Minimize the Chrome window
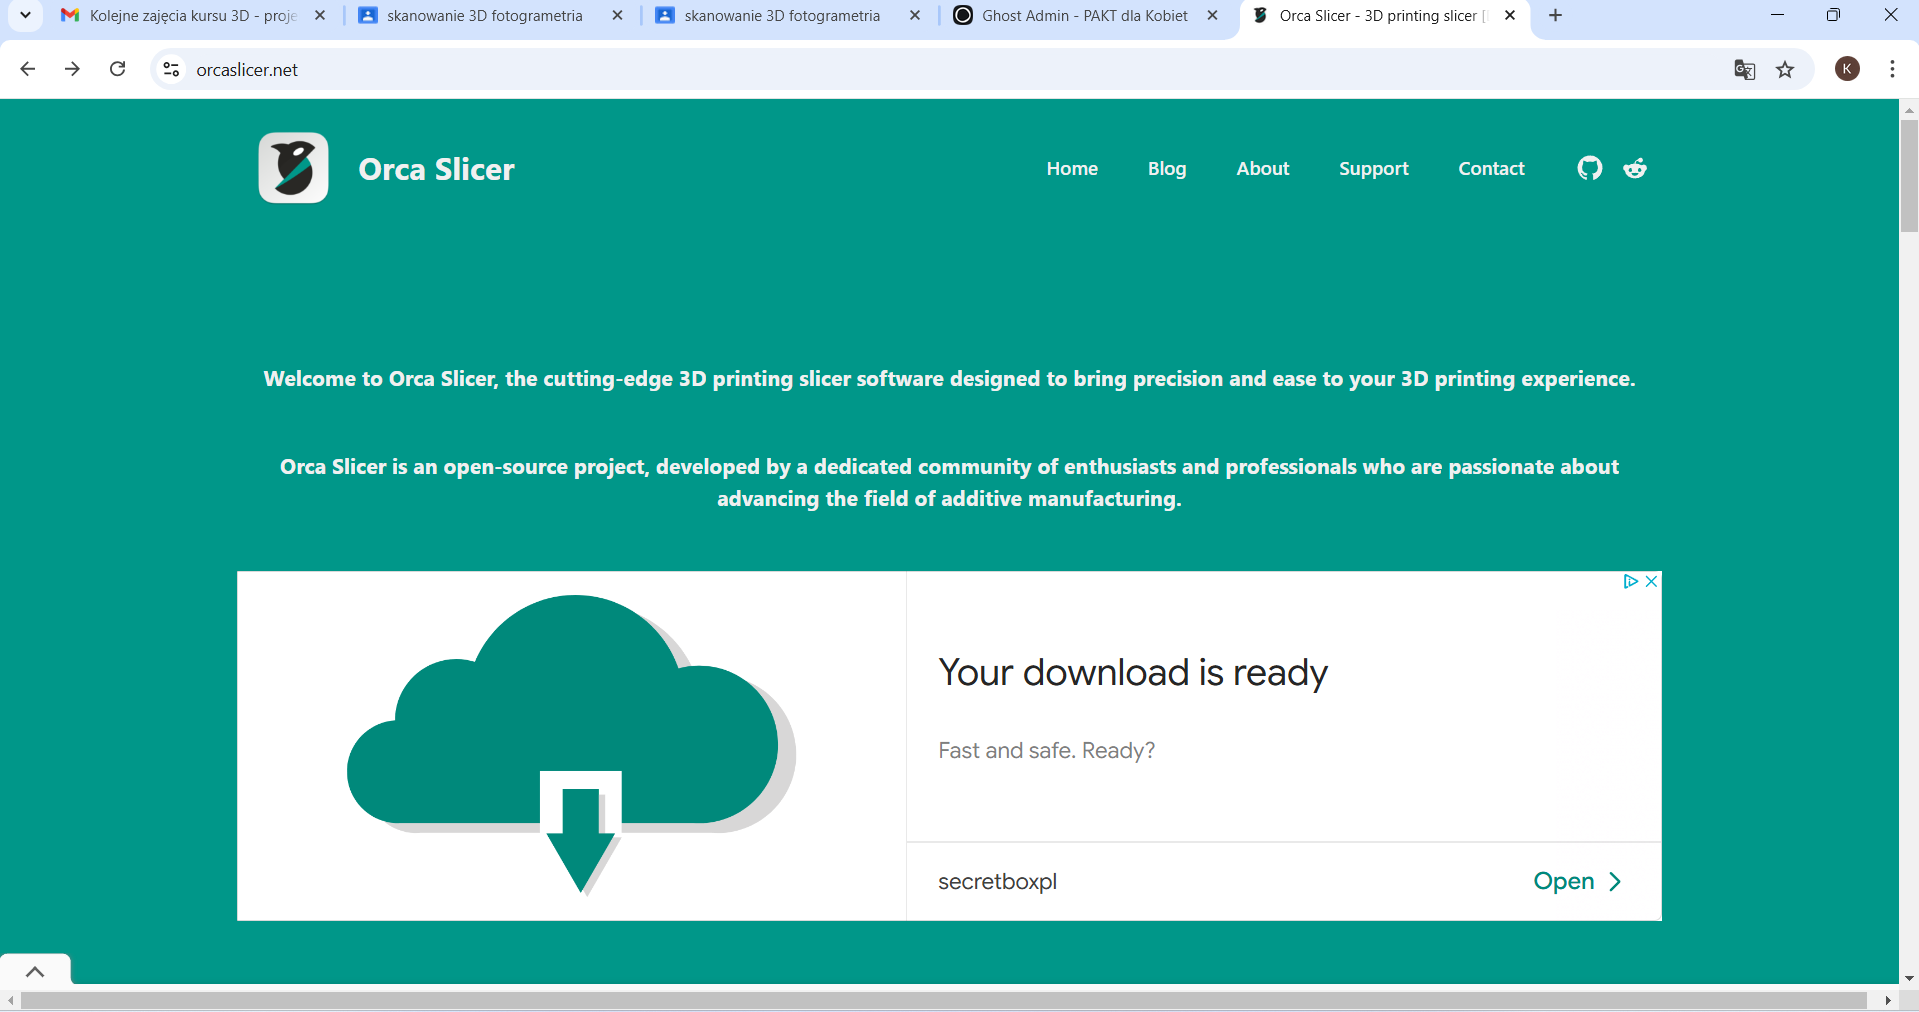 [x=1777, y=15]
